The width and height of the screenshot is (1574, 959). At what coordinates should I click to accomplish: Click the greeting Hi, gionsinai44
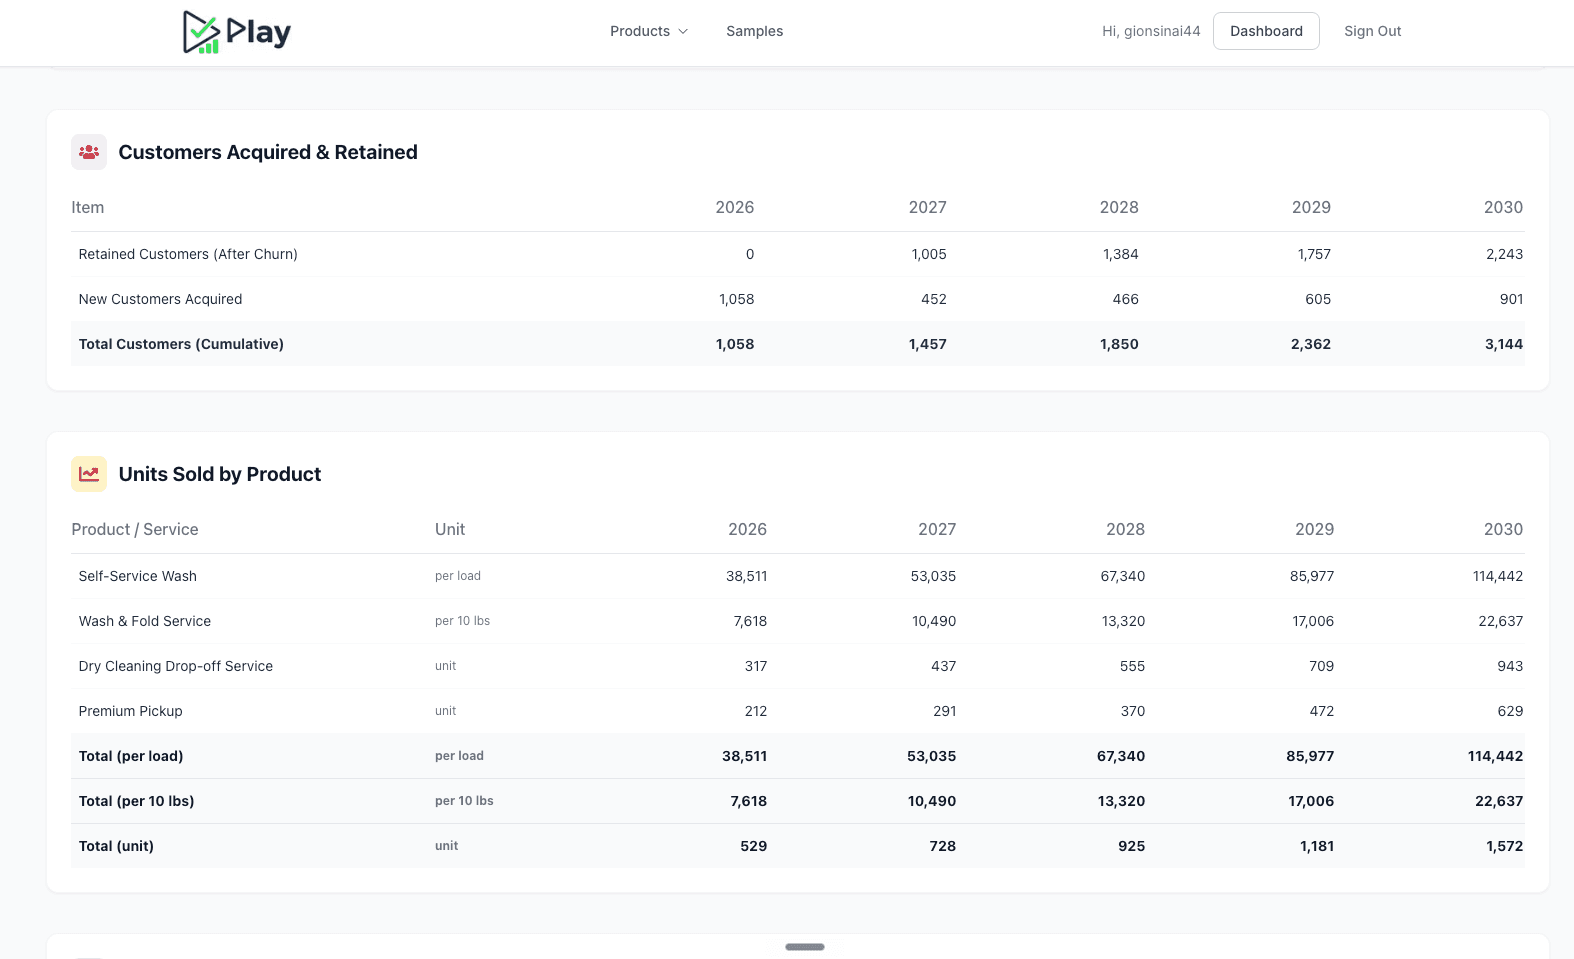1151,31
